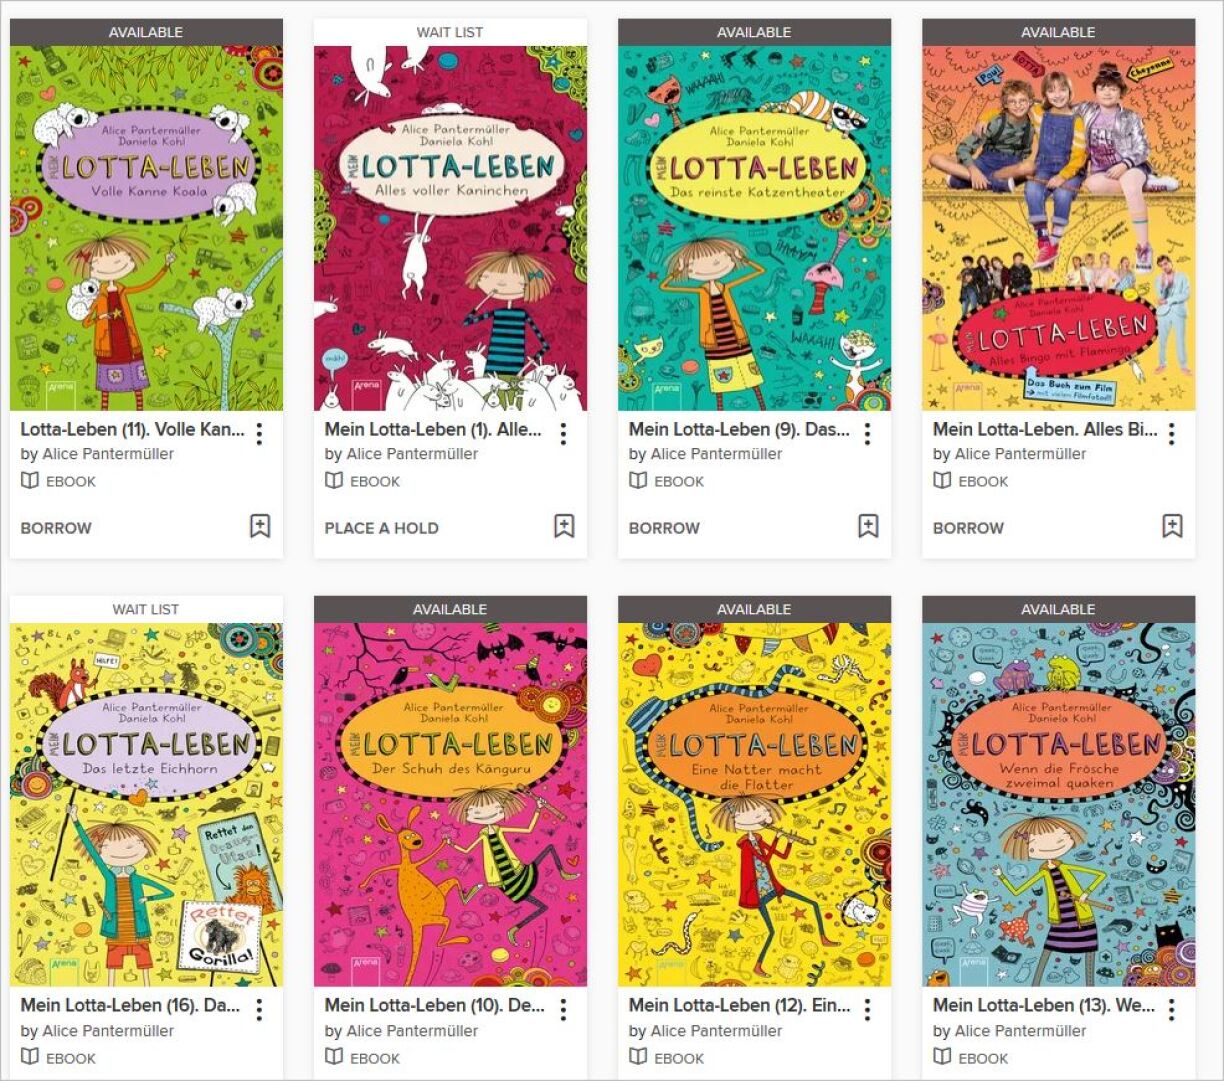Borrow Alles Bingo mit Flamingo ebook
This screenshot has width=1224, height=1081.
click(968, 528)
